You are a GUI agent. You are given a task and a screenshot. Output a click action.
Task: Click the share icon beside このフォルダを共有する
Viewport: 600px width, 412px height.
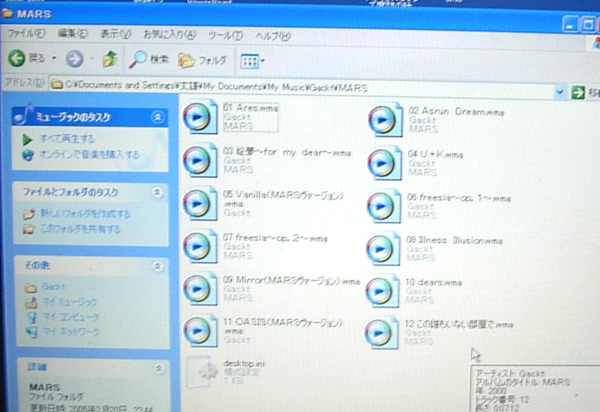pos(29,229)
